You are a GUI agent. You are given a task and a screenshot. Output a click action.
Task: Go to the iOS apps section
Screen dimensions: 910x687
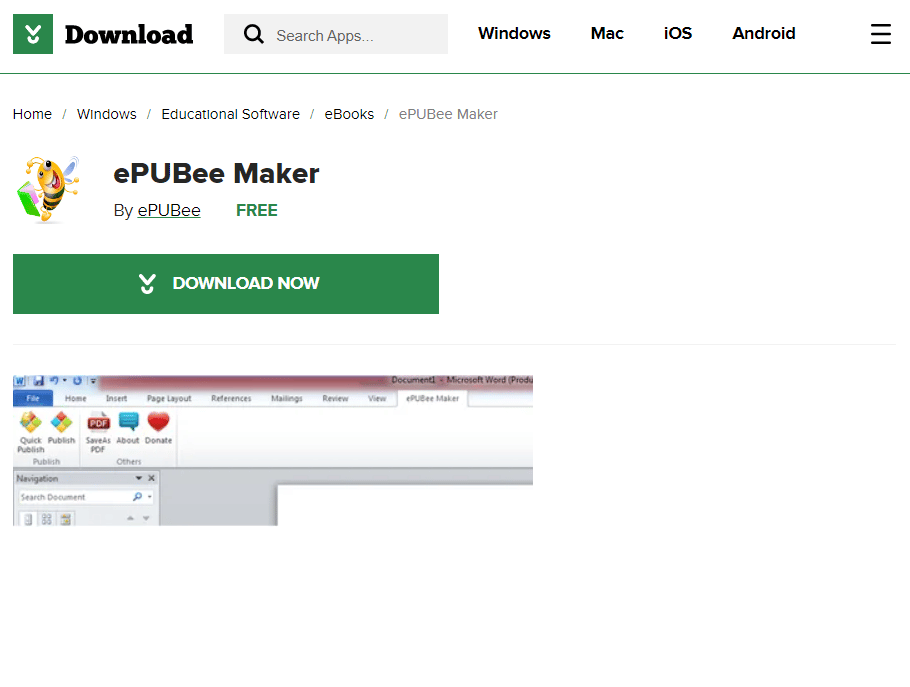pos(678,34)
